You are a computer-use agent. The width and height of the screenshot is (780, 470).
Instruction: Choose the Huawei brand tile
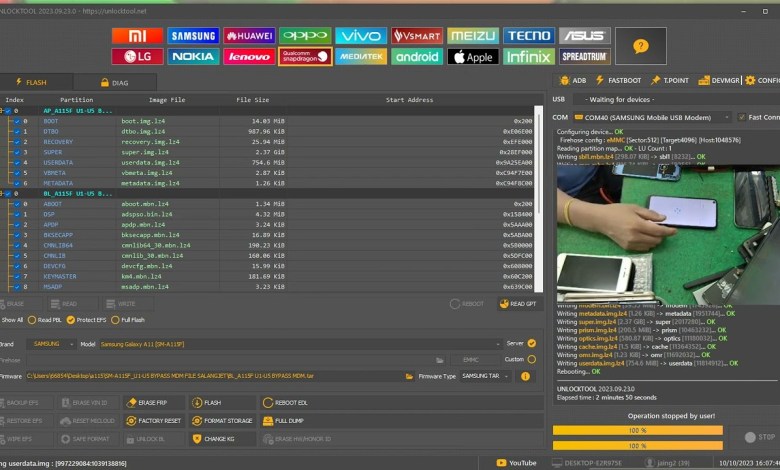(x=249, y=36)
